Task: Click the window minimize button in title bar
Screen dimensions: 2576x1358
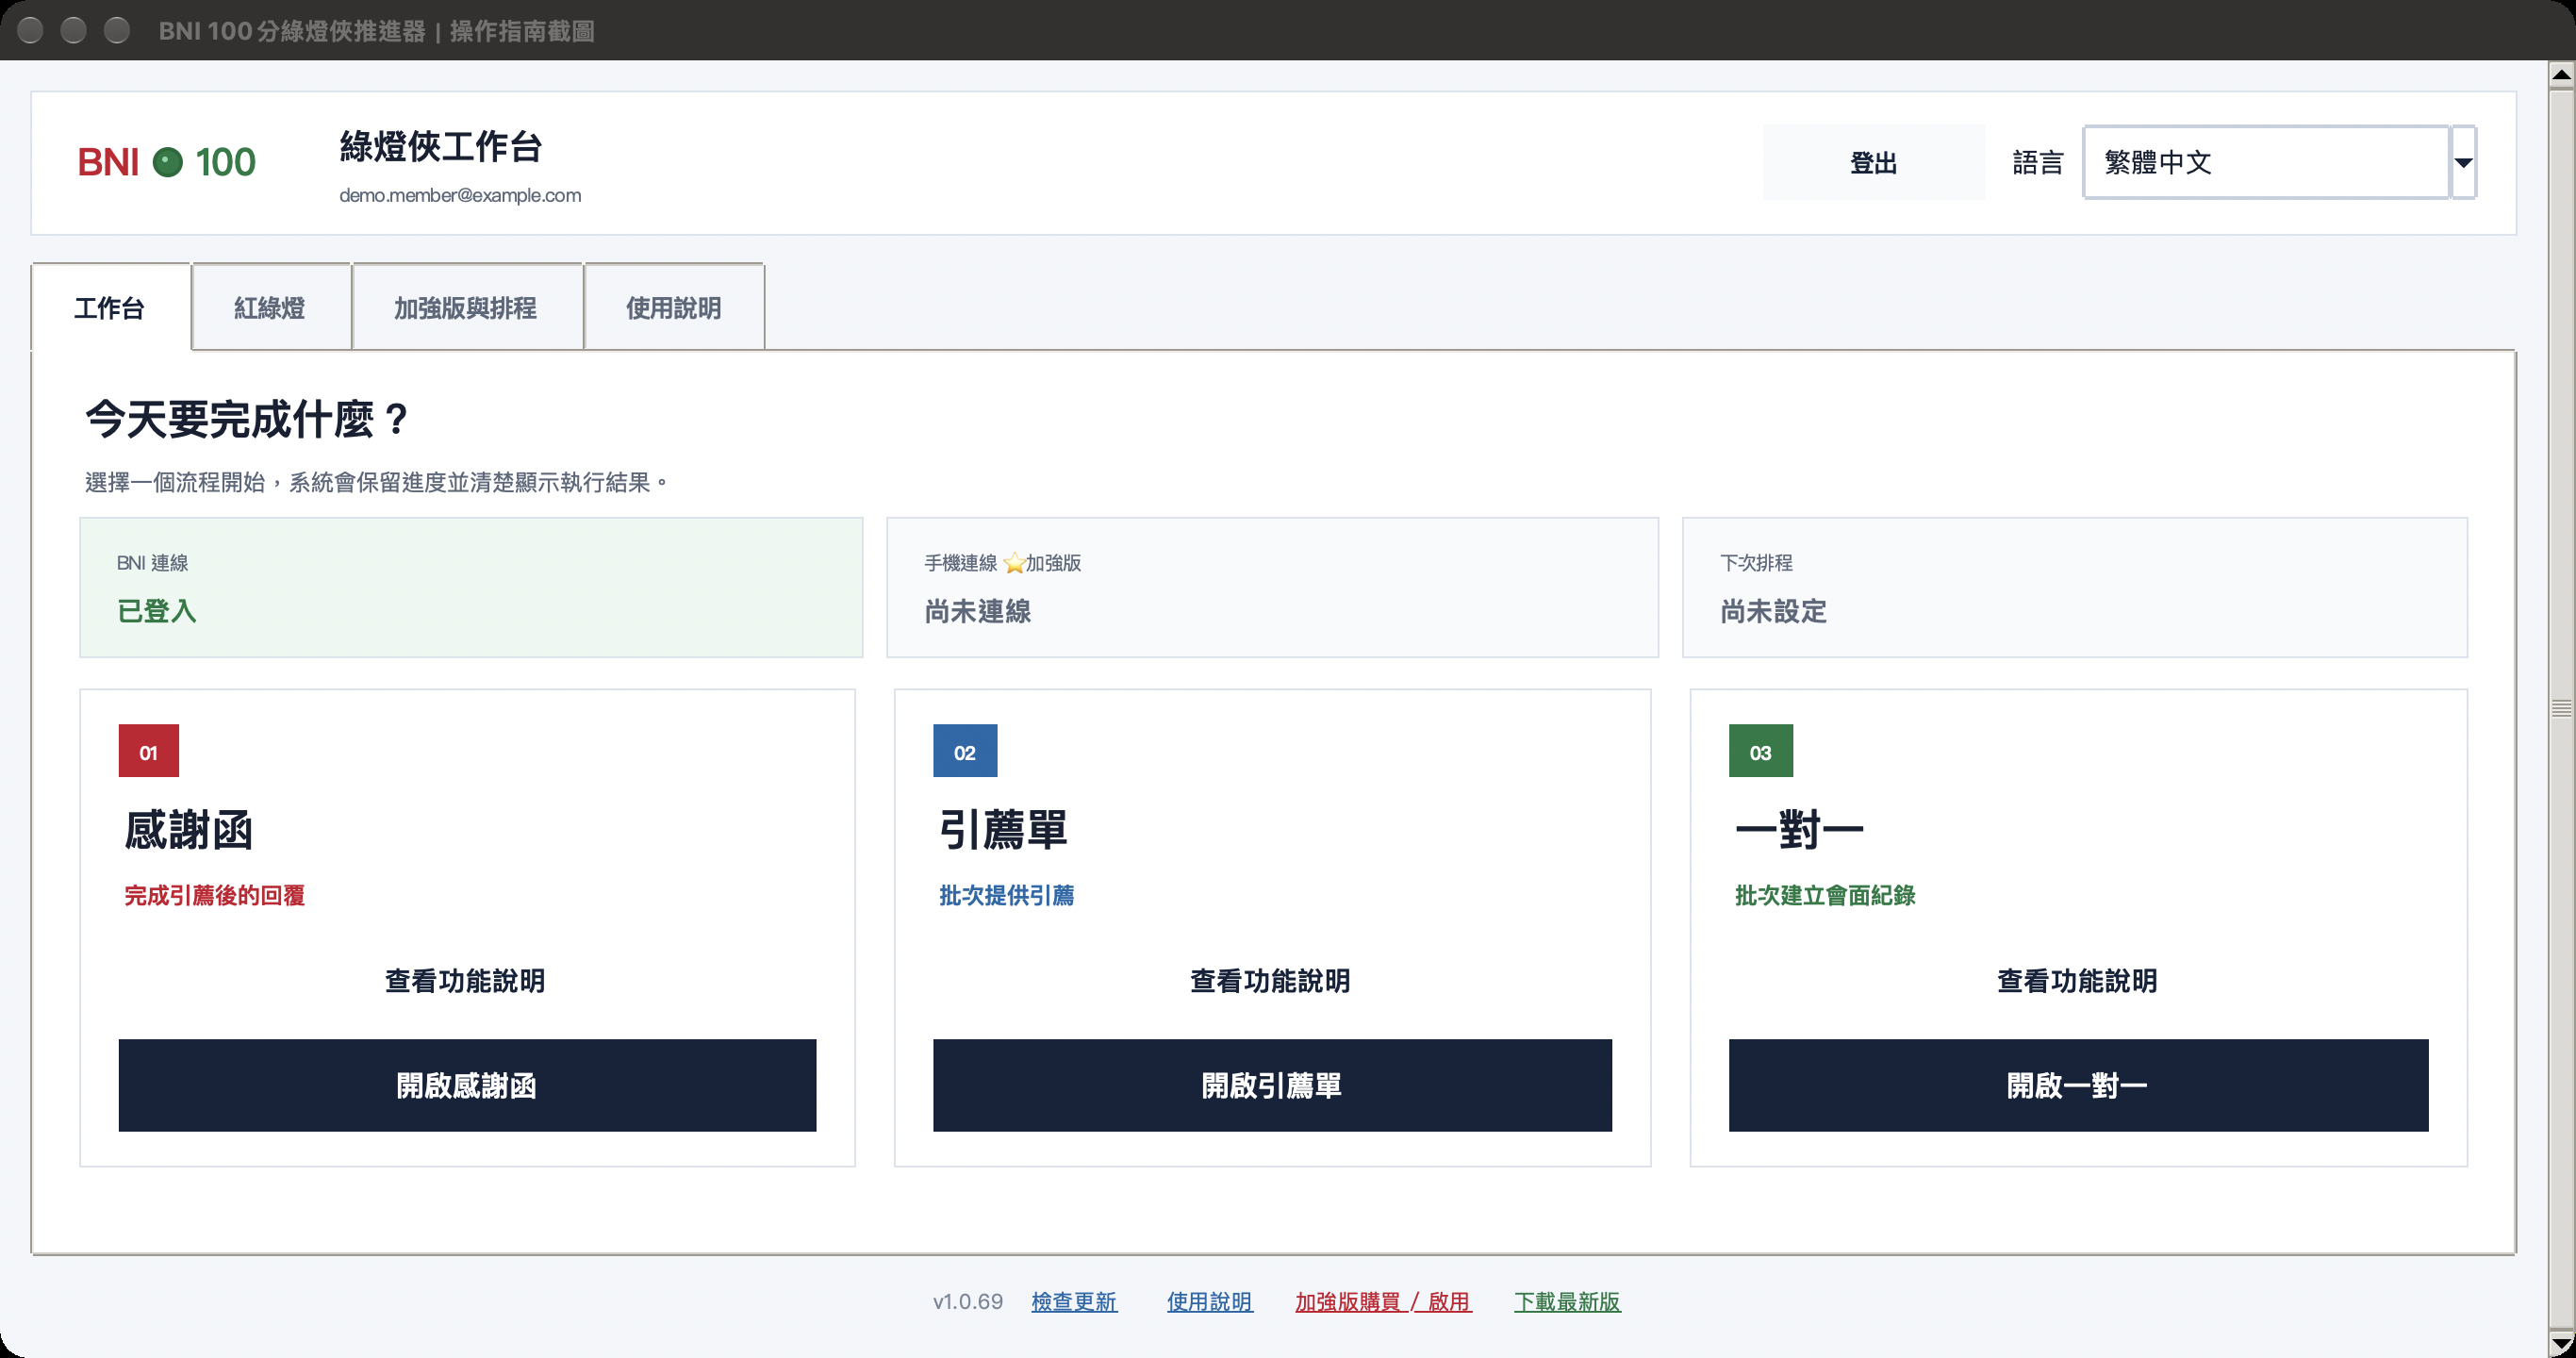Action: click(73, 31)
